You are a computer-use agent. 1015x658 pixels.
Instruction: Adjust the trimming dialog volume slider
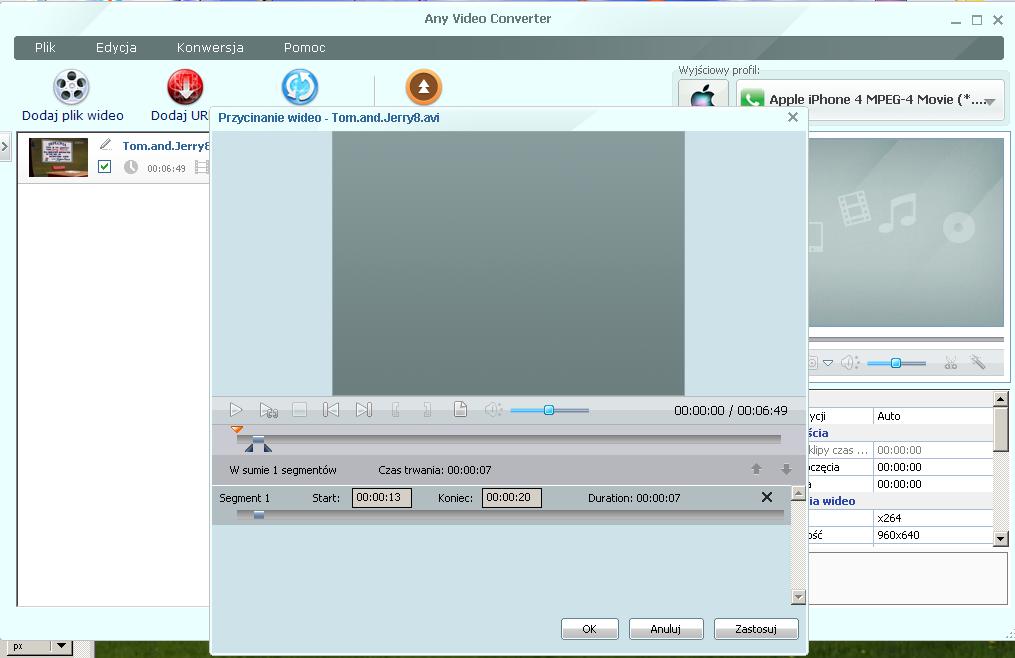pyautogui.click(x=549, y=410)
